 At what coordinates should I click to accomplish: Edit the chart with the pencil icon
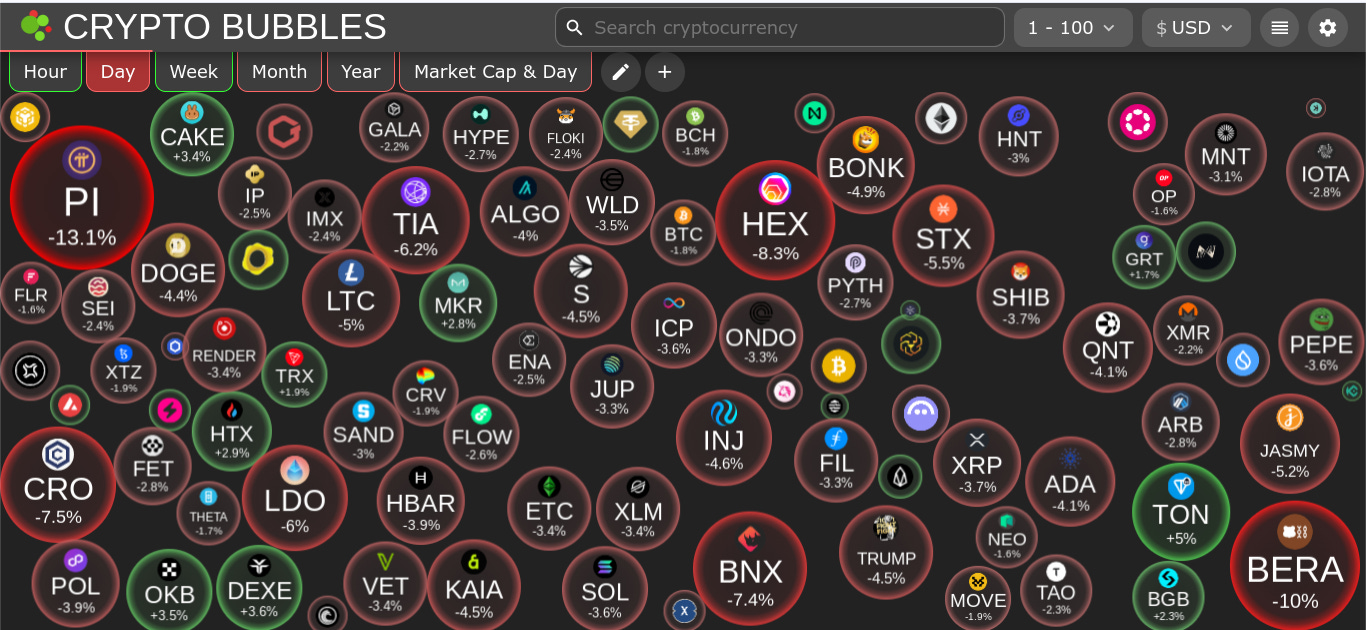[x=620, y=72]
